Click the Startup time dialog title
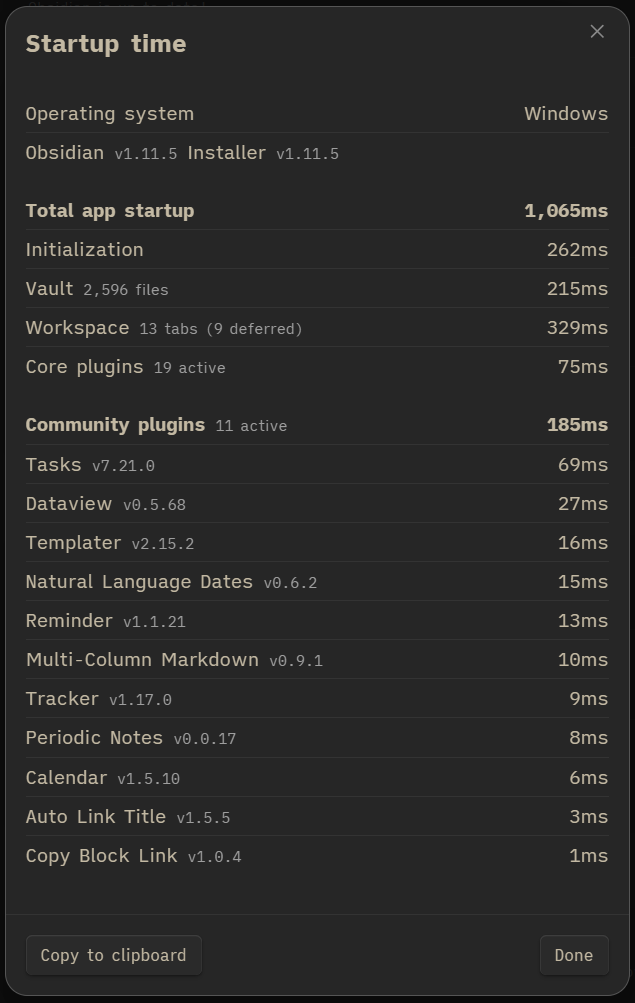The image size is (635, 1003). [106, 44]
